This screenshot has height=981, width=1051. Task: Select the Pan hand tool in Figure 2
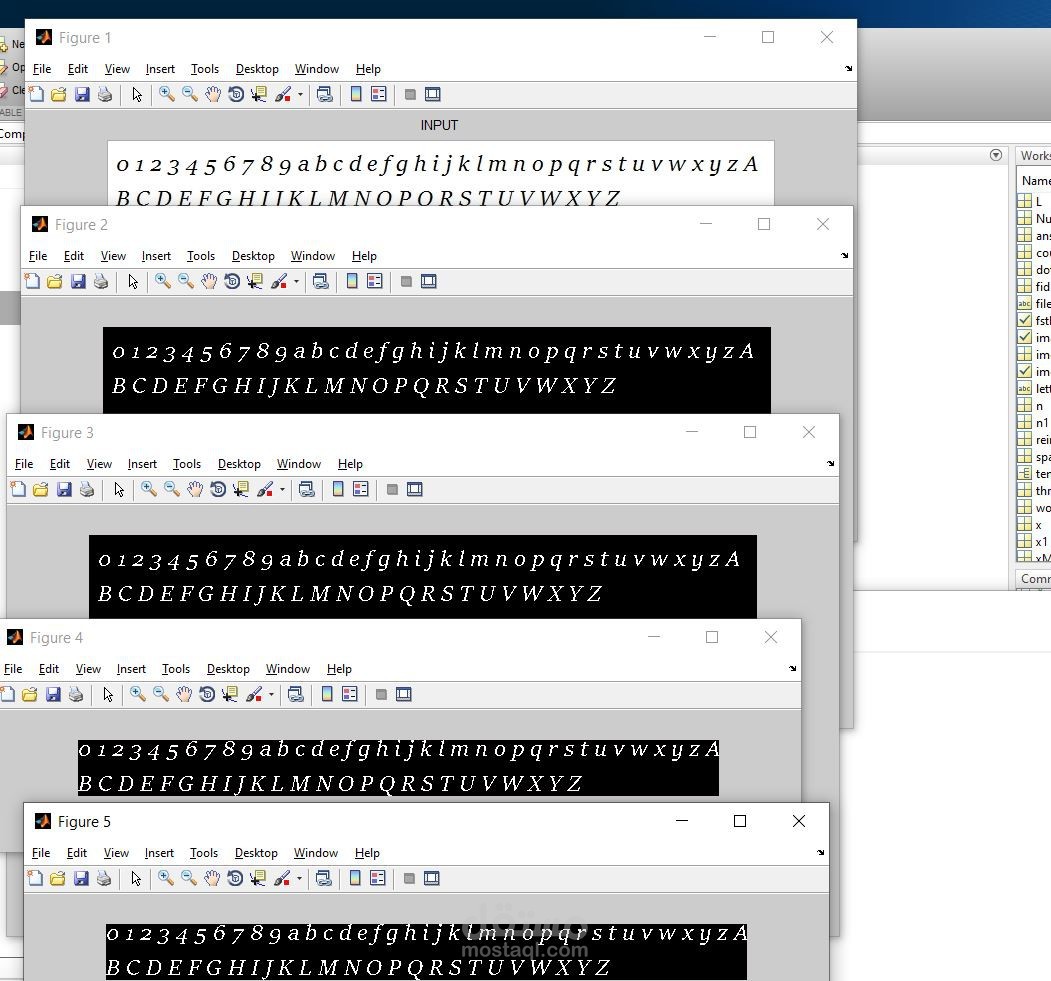(208, 282)
